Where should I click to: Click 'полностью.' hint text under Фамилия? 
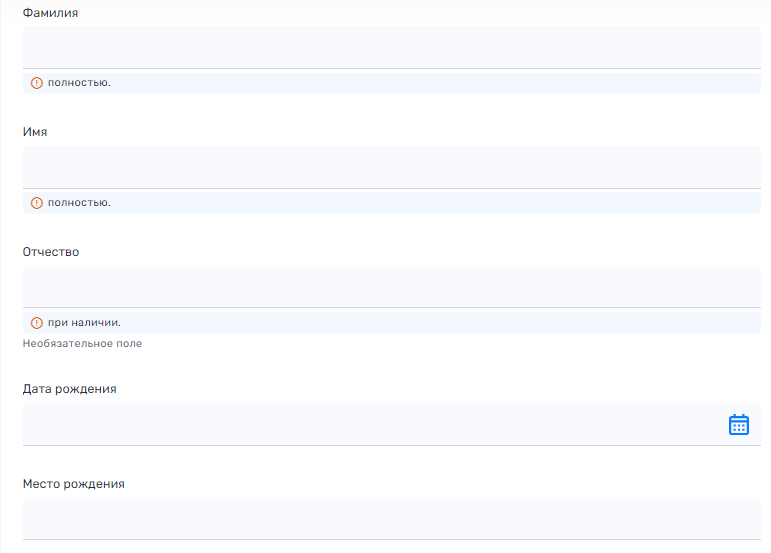79,83
